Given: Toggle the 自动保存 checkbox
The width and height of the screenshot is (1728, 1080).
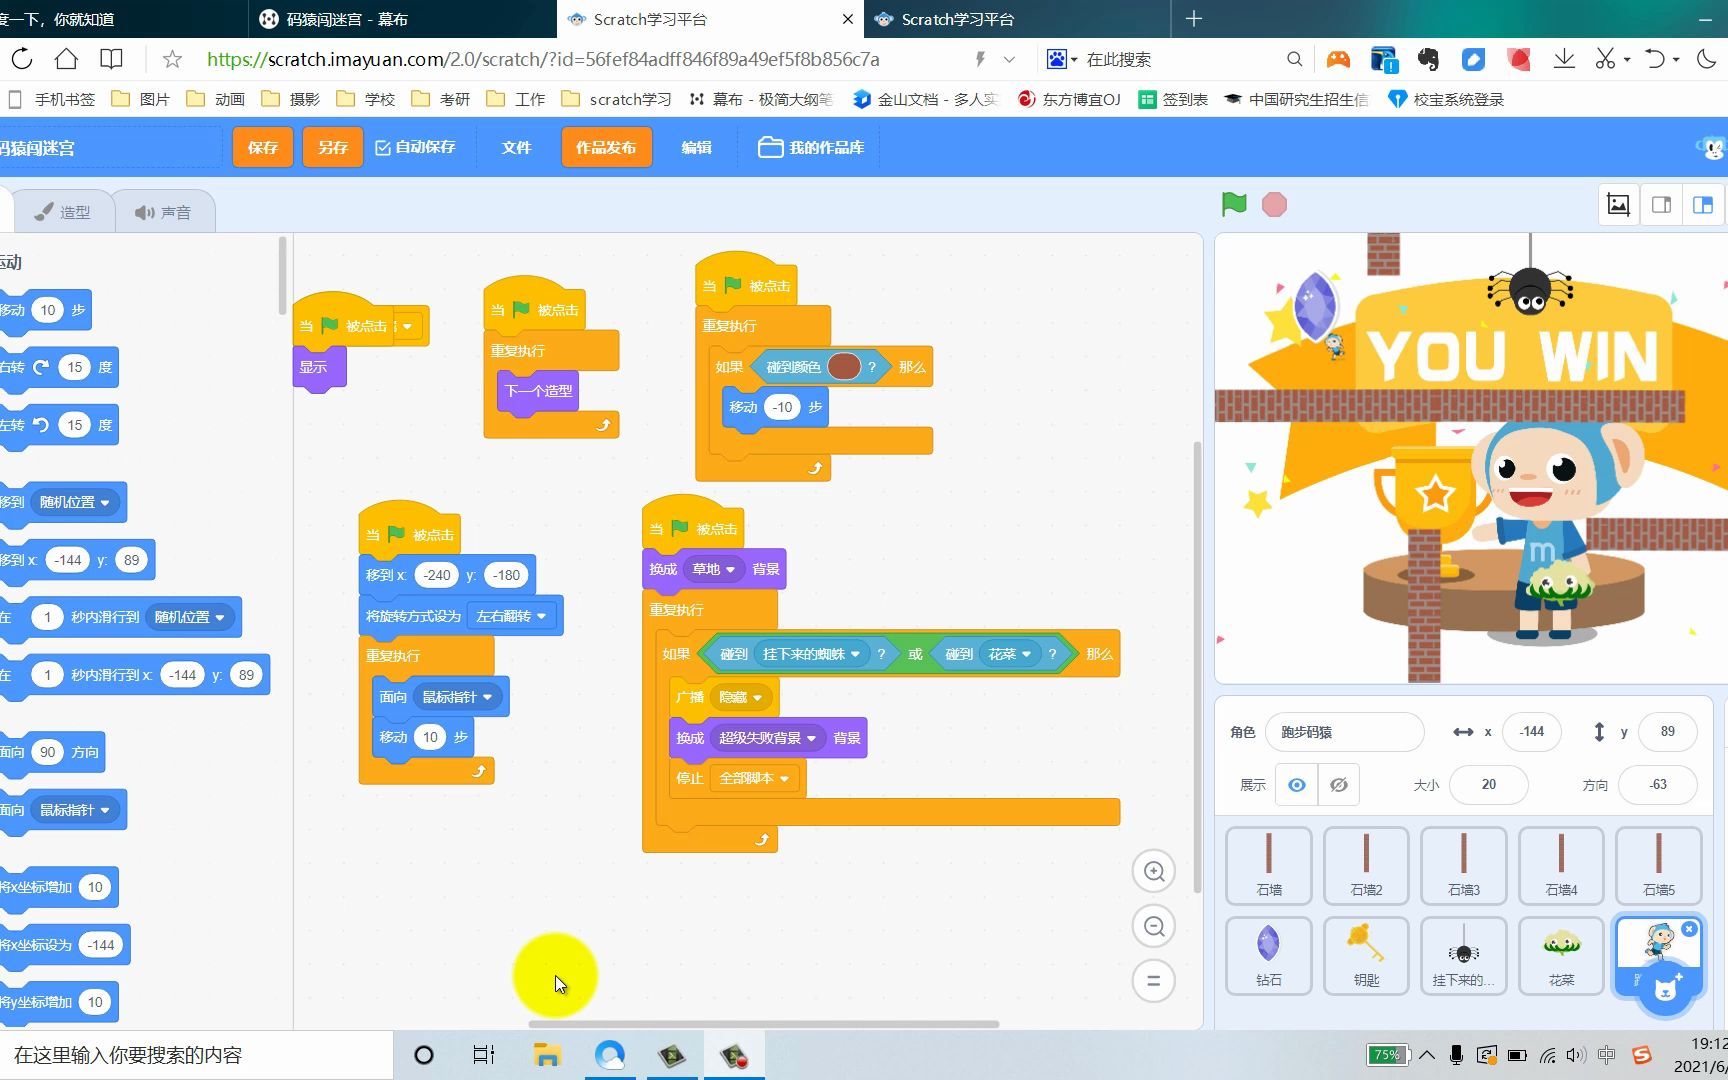Looking at the screenshot, I should pos(383,147).
